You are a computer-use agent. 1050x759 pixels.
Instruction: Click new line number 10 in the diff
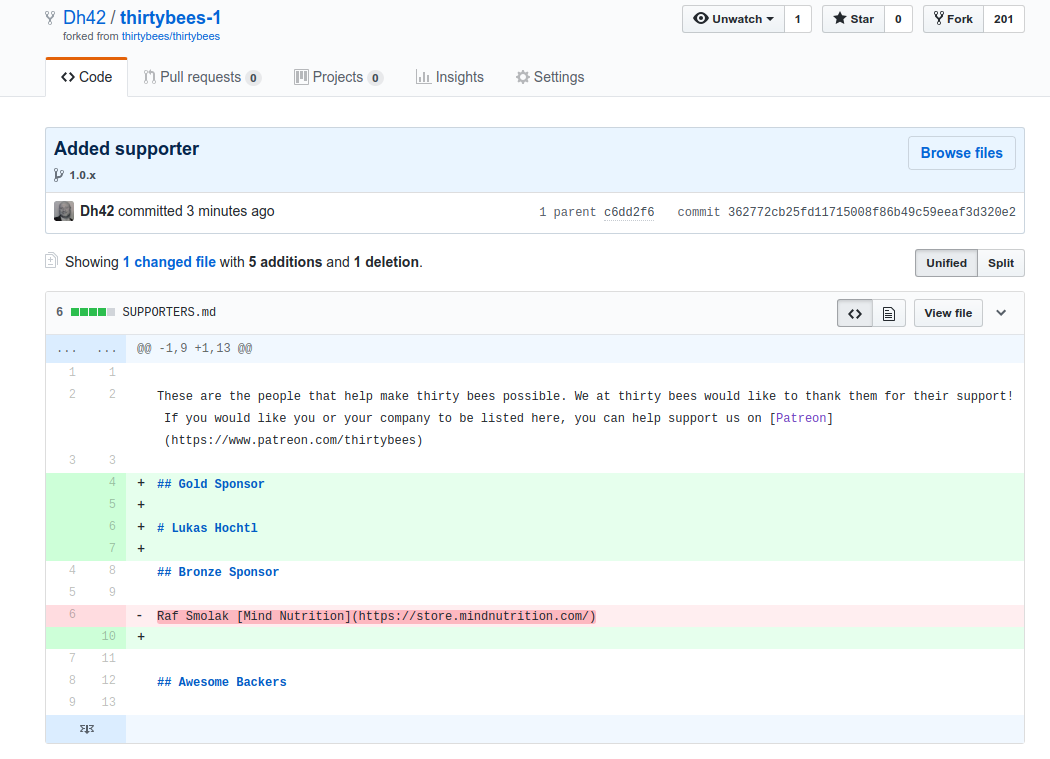(108, 636)
